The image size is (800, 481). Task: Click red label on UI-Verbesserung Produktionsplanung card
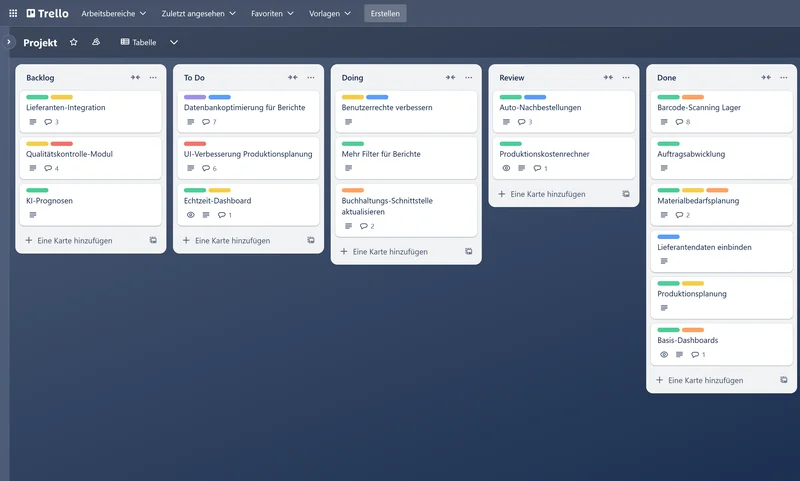195,143
